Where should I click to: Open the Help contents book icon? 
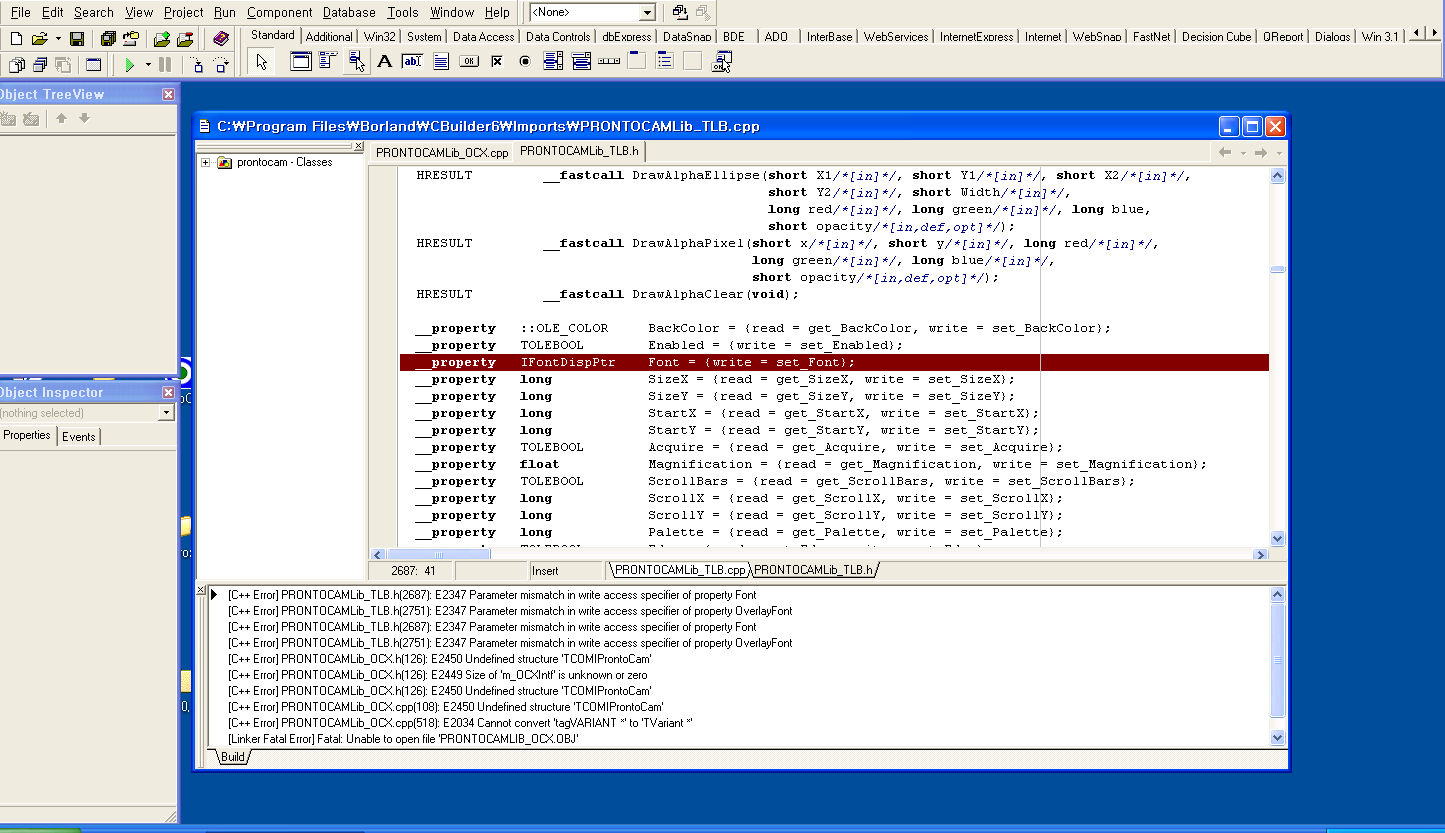pyautogui.click(x=221, y=39)
